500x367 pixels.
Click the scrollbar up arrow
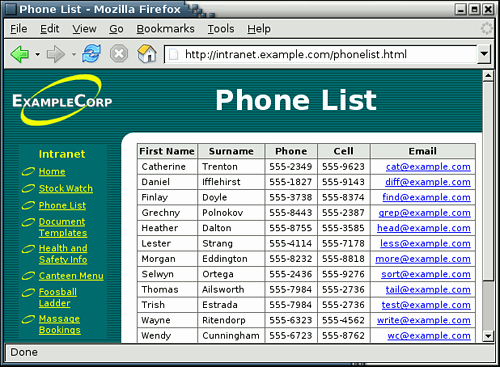[488, 76]
